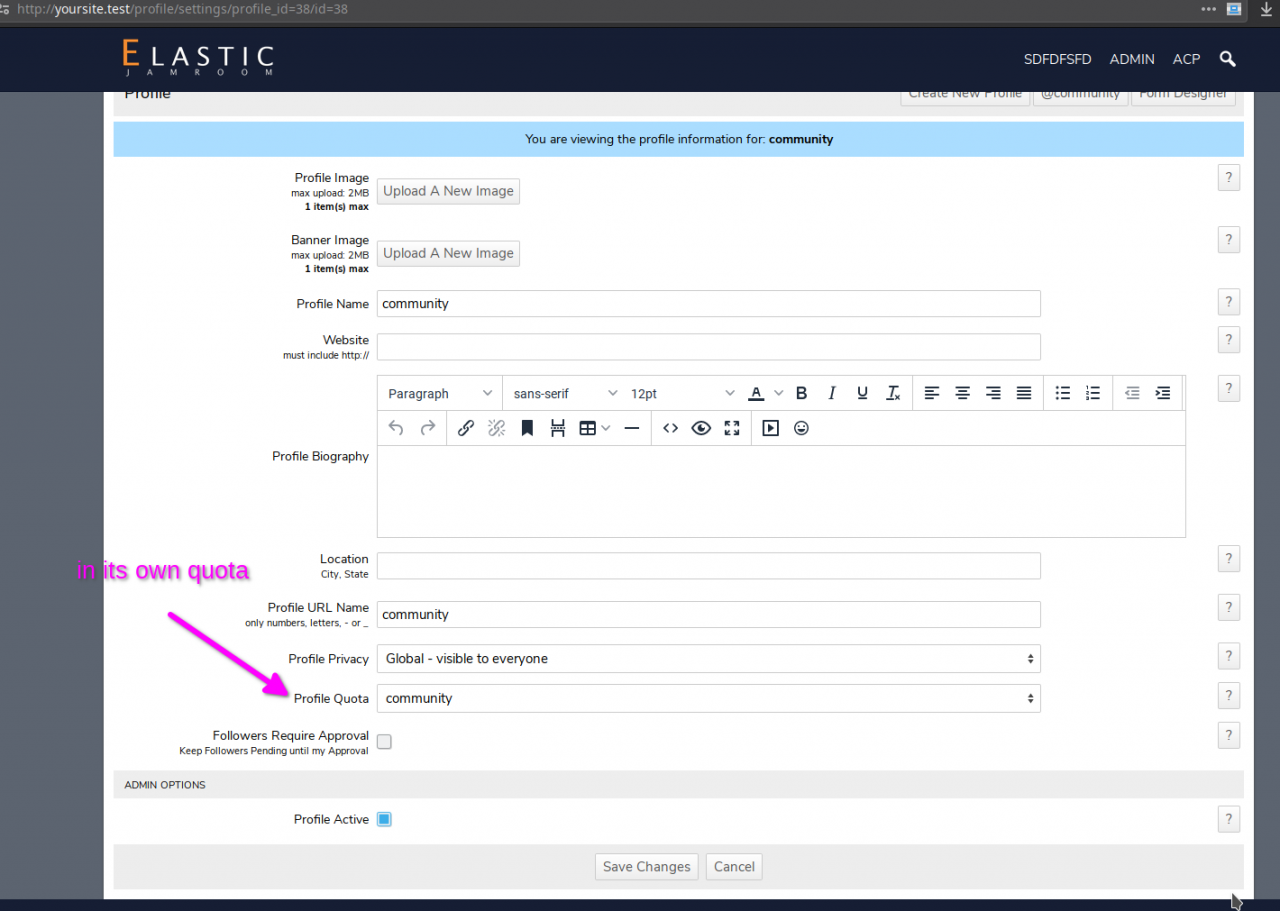Apply italic formatting in editor
The width and height of the screenshot is (1280, 911).
(831, 394)
